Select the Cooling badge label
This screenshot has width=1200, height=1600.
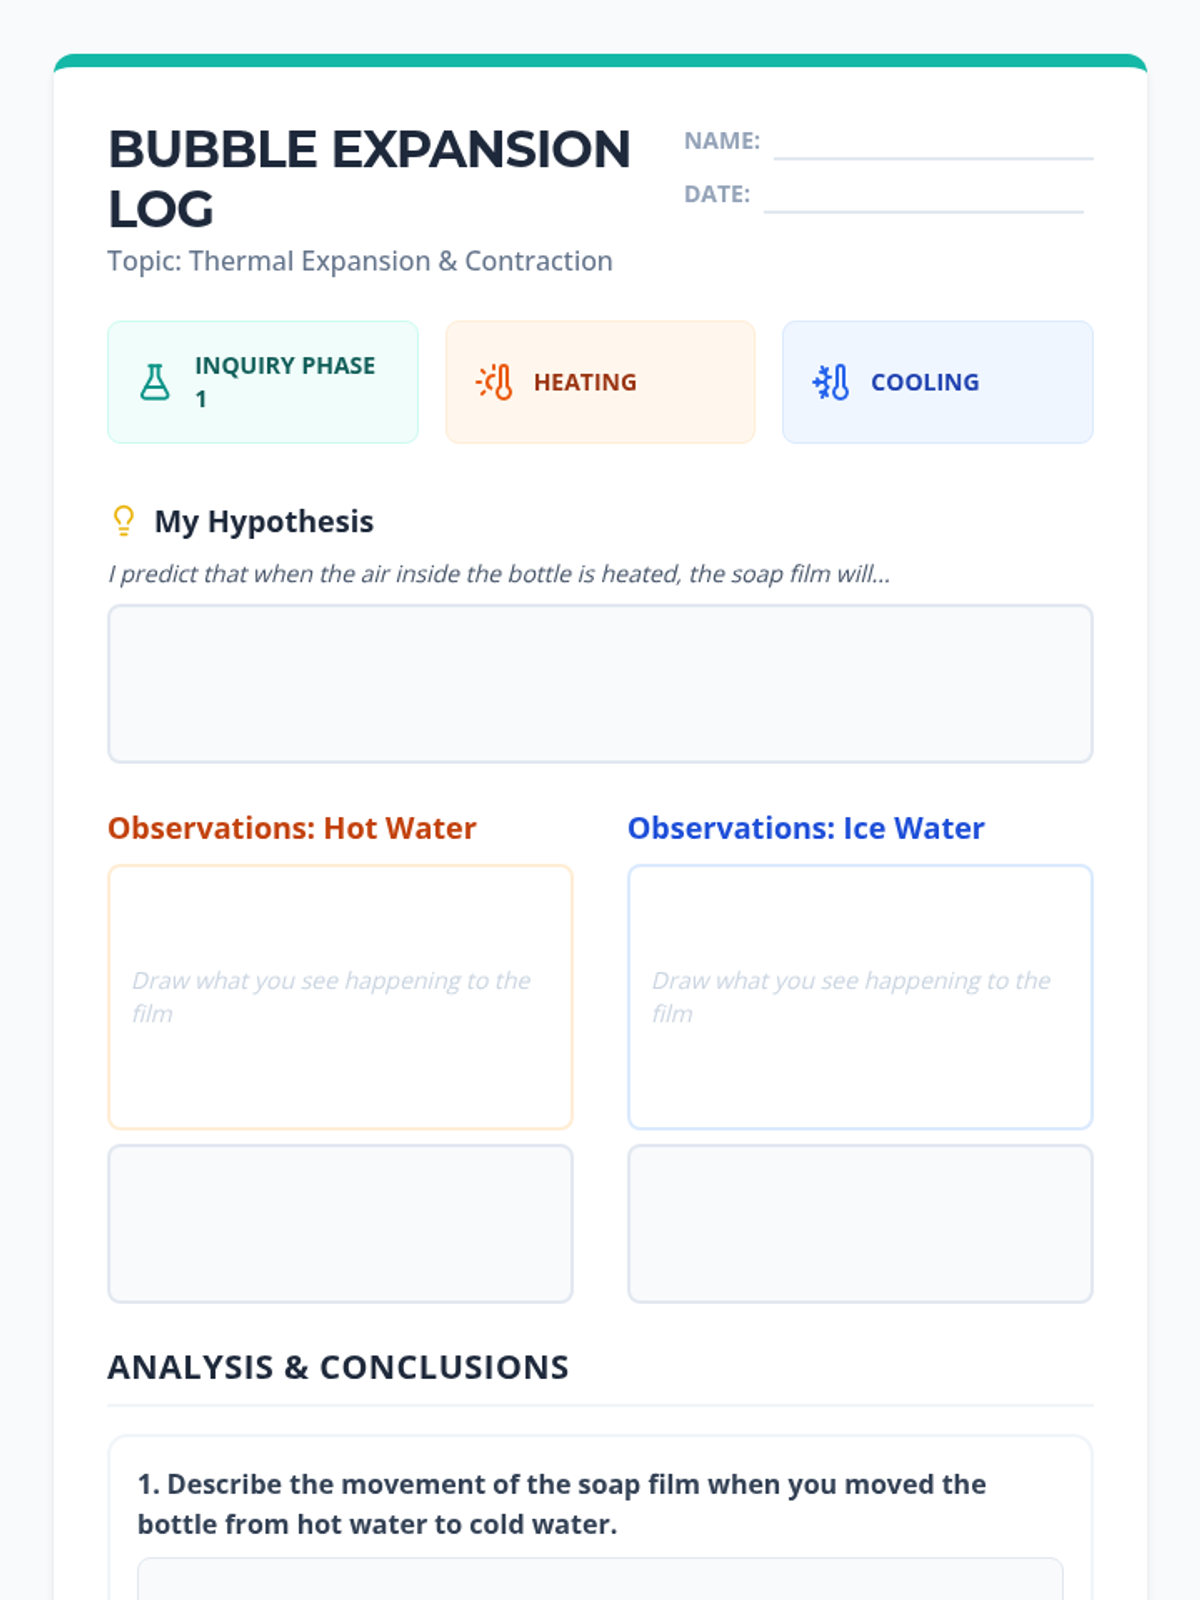[x=925, y=382]
